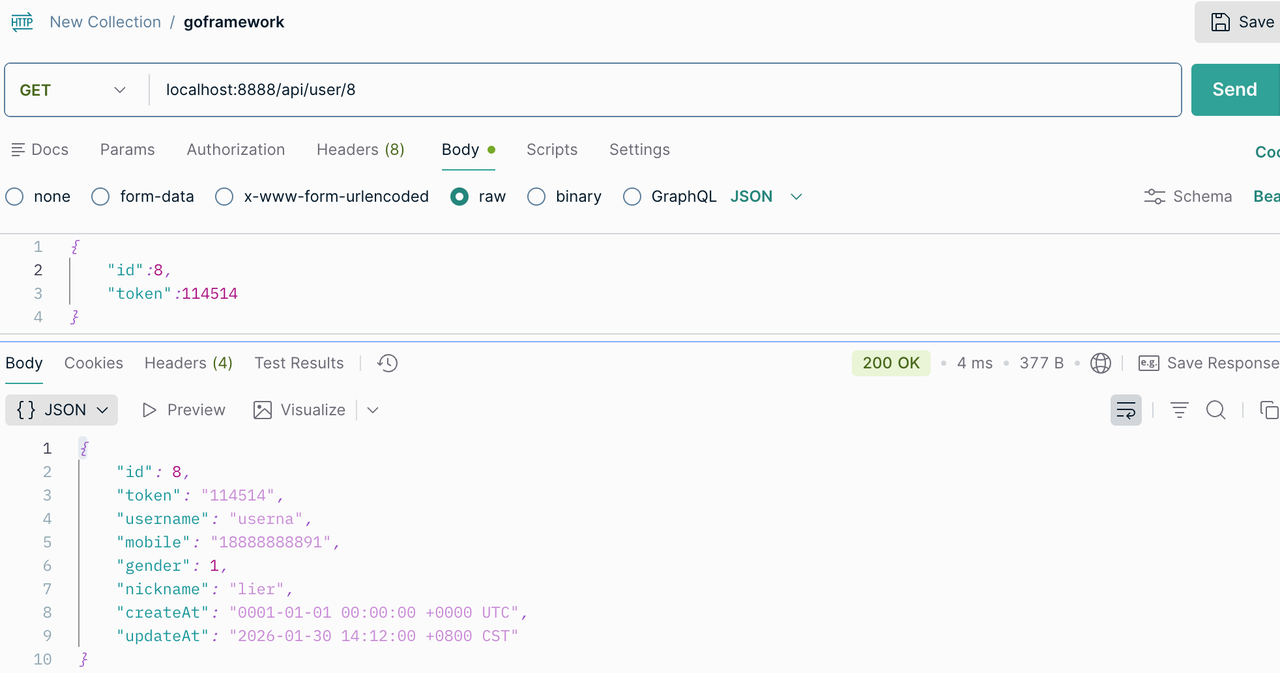
Task: Send the request
Action: [x=1235, y=90]
